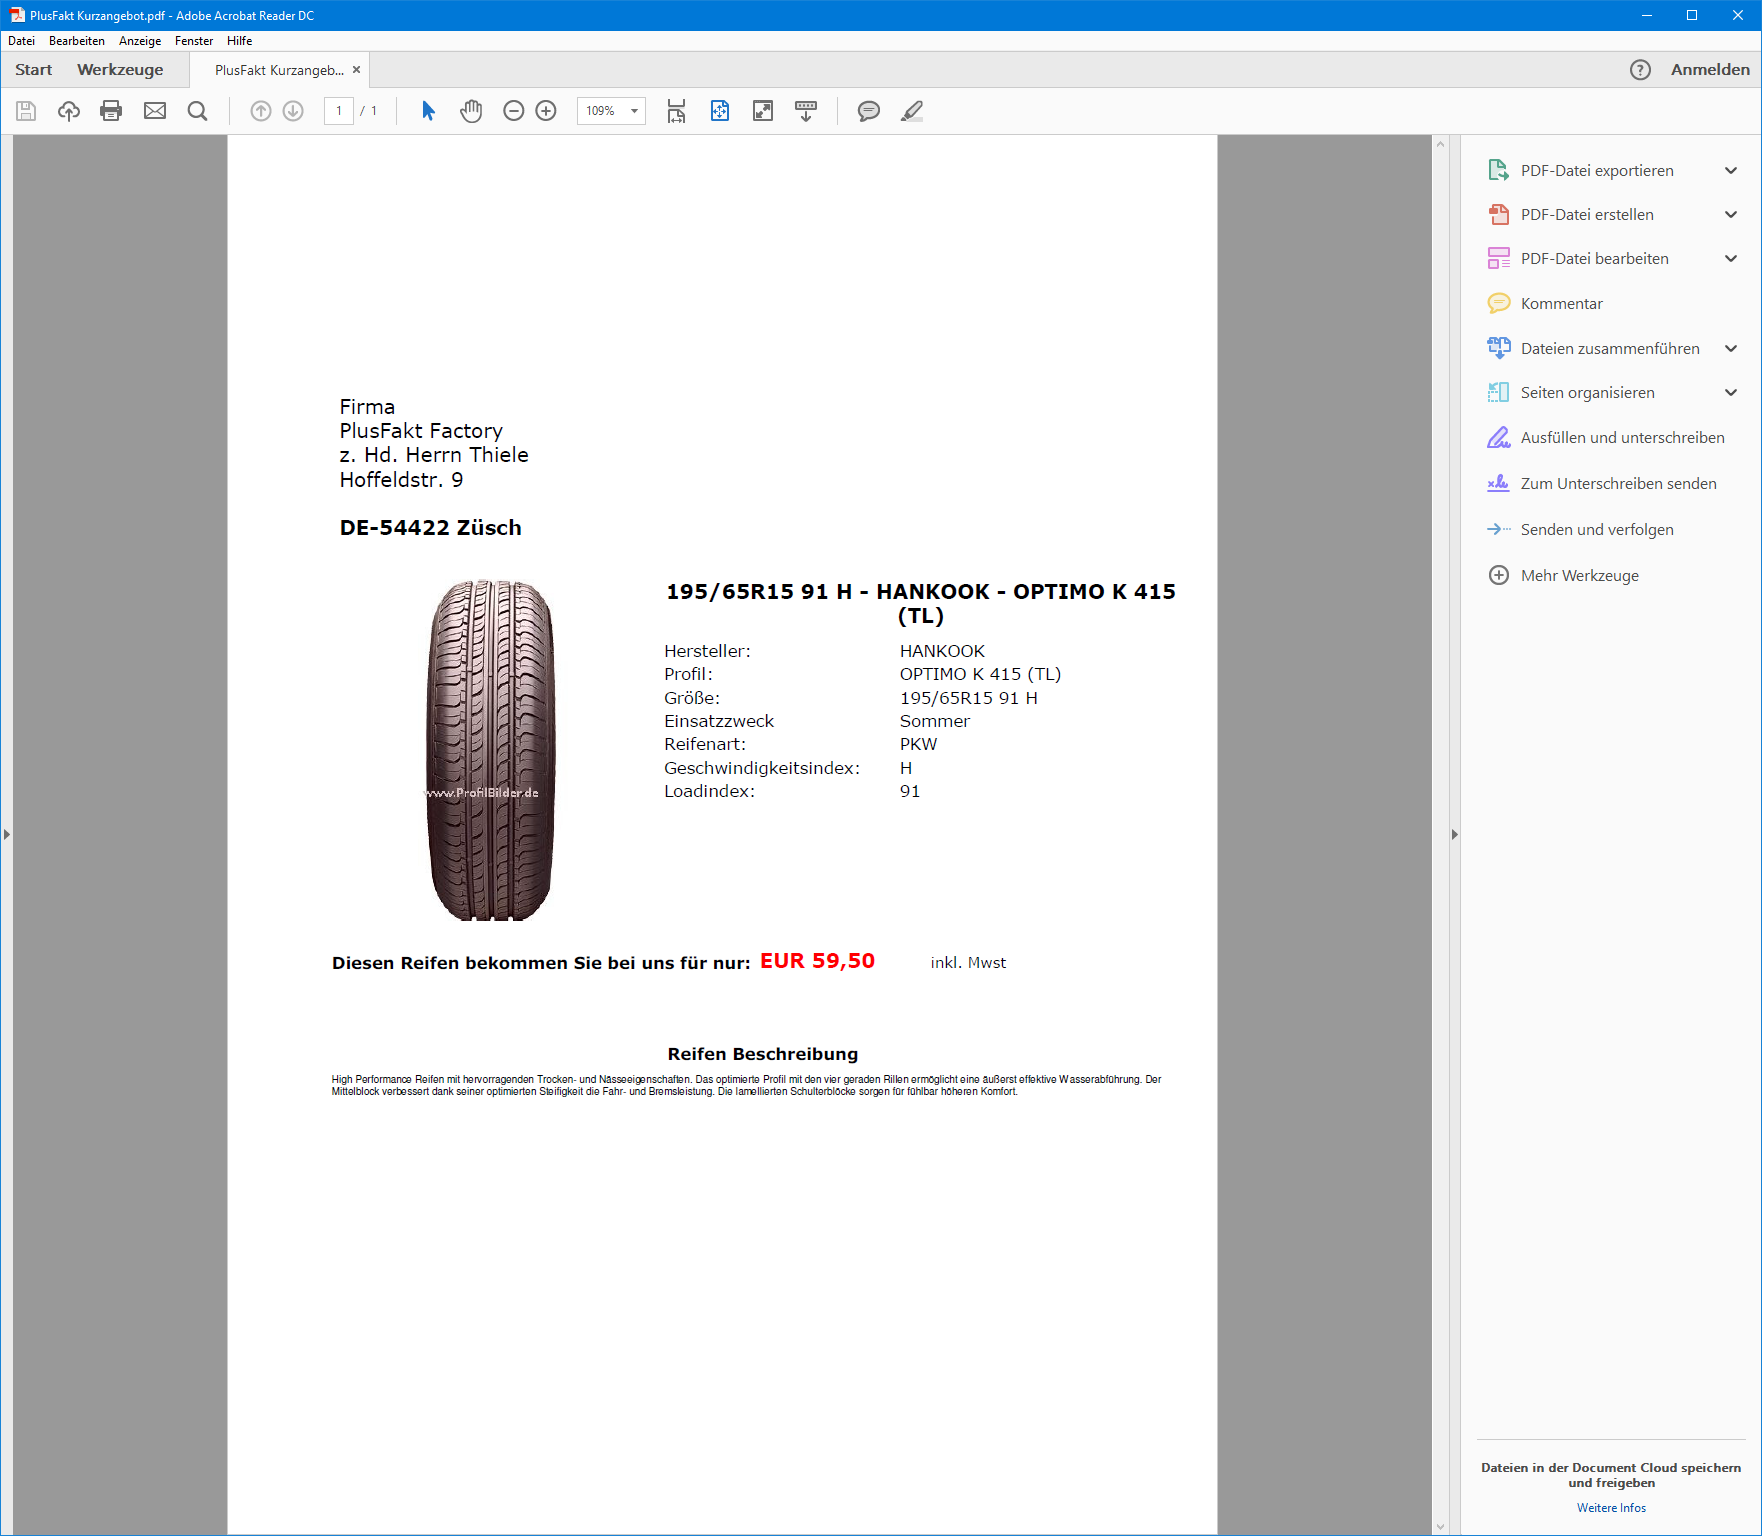Click the Print icon
Image resolution: width=1762 pixels, height=1536 pixels.
[x=111, y=111]
